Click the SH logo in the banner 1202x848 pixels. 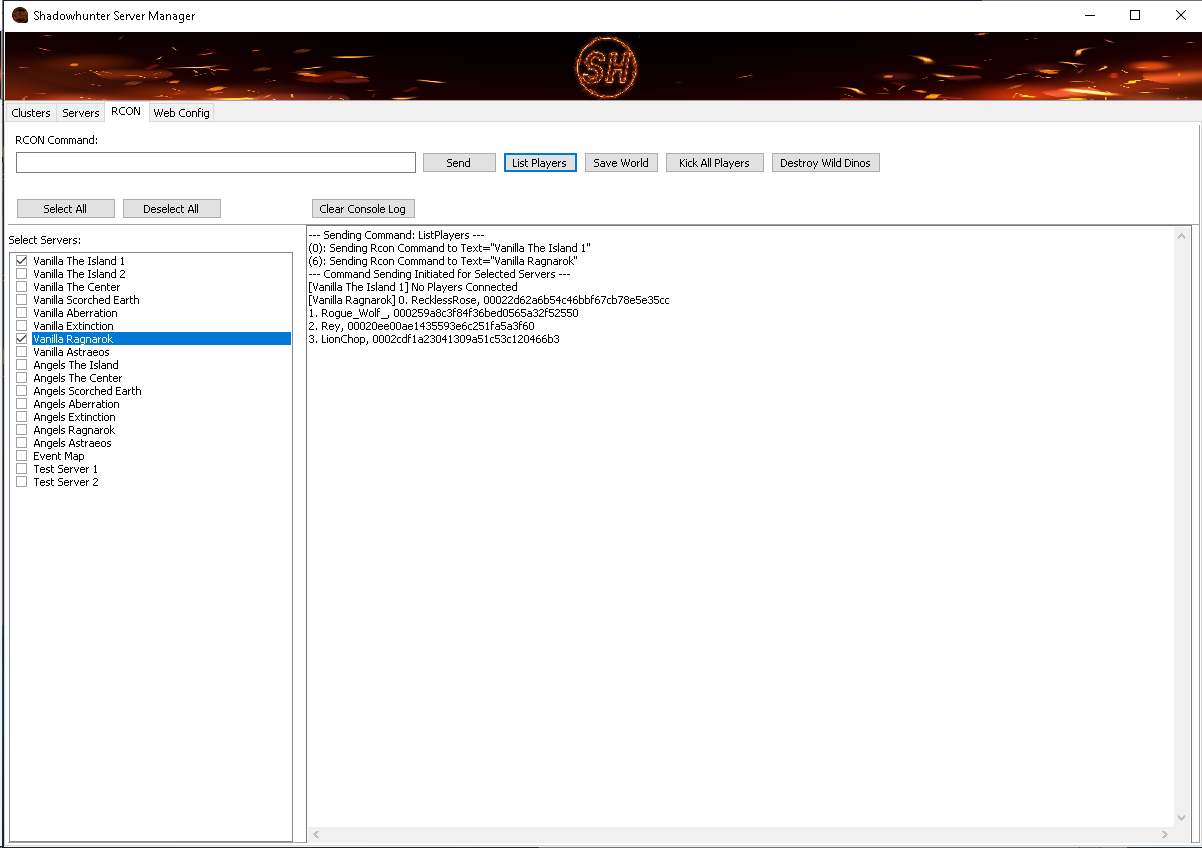tap(608, 67)
